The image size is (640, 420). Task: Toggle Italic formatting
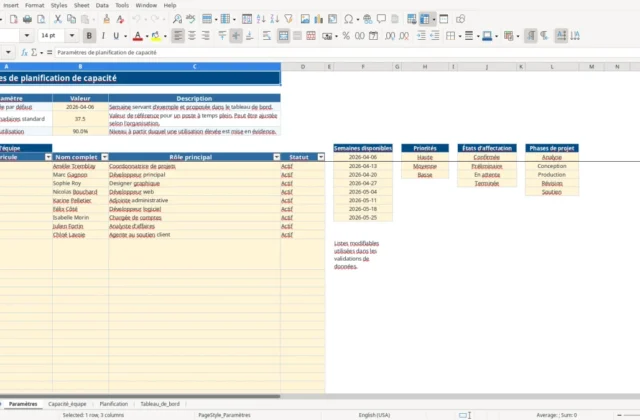(103, 36)
